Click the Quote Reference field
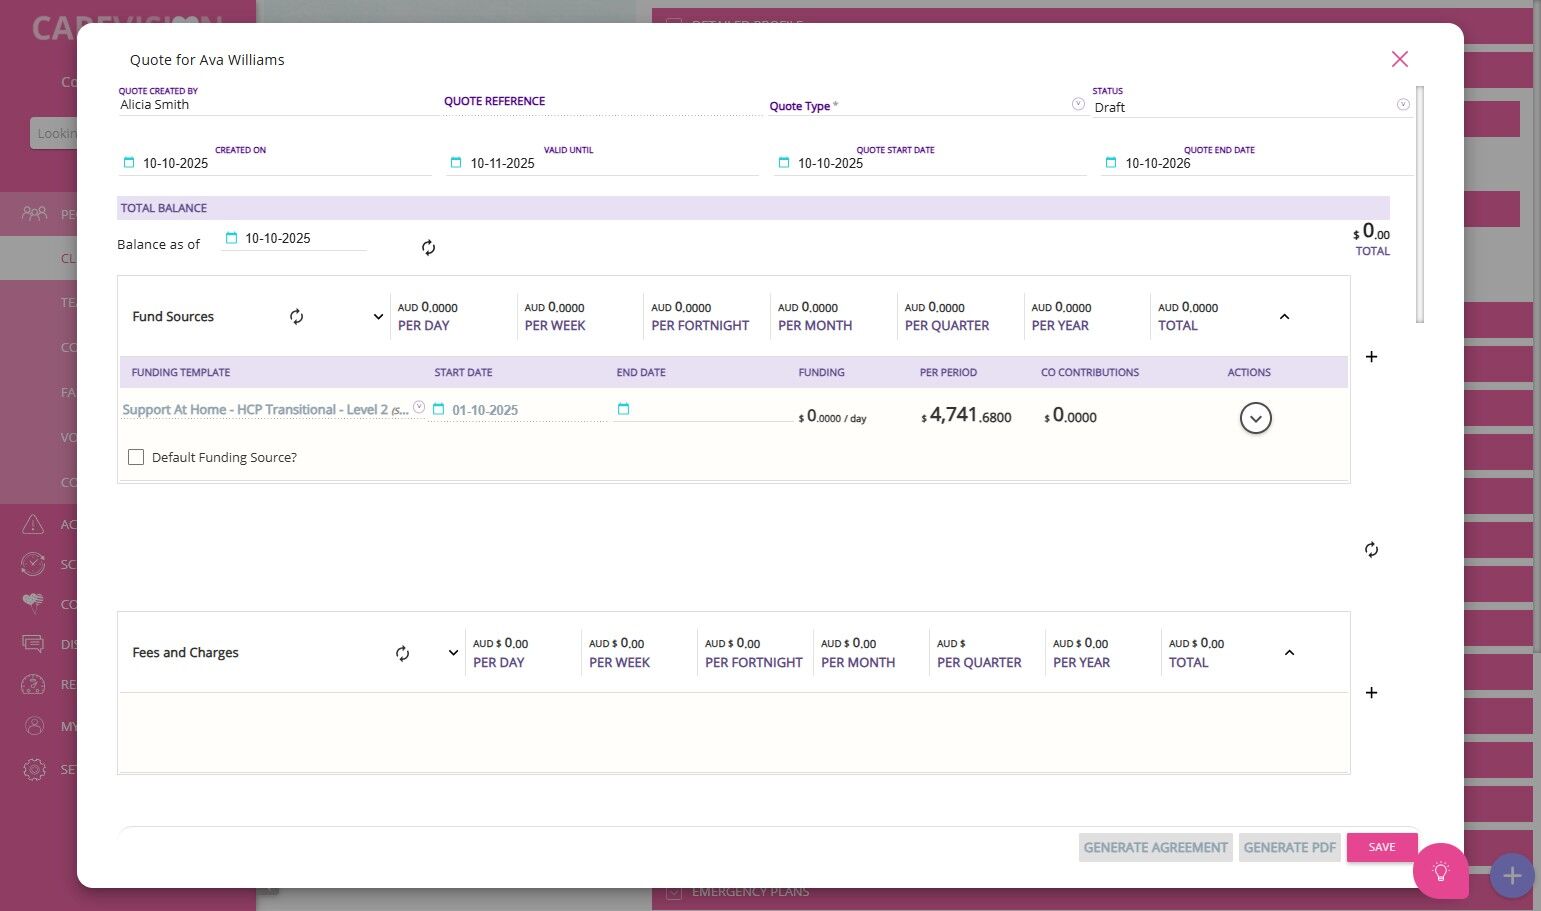This screenshot has width=1541, height=911. (x=603, y=102)
